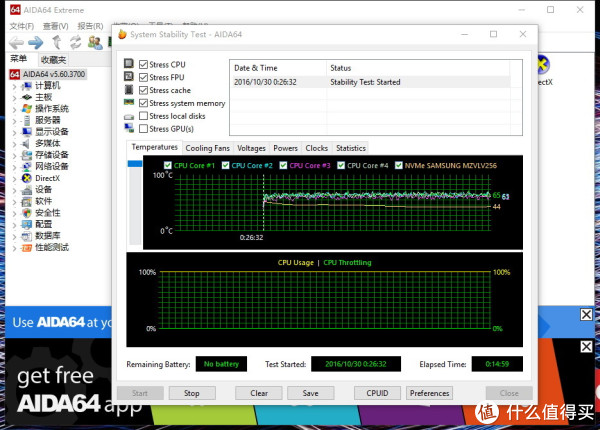Click the up-level arrow in toolbar
This screenshot has height=430, width=600.
tap(56, 42)
